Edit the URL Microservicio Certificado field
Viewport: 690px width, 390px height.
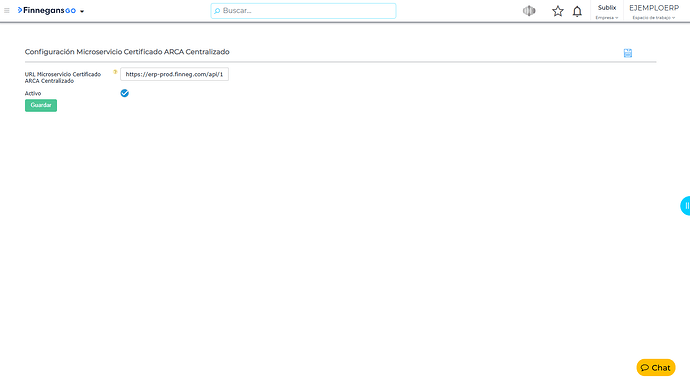[174, 74]
